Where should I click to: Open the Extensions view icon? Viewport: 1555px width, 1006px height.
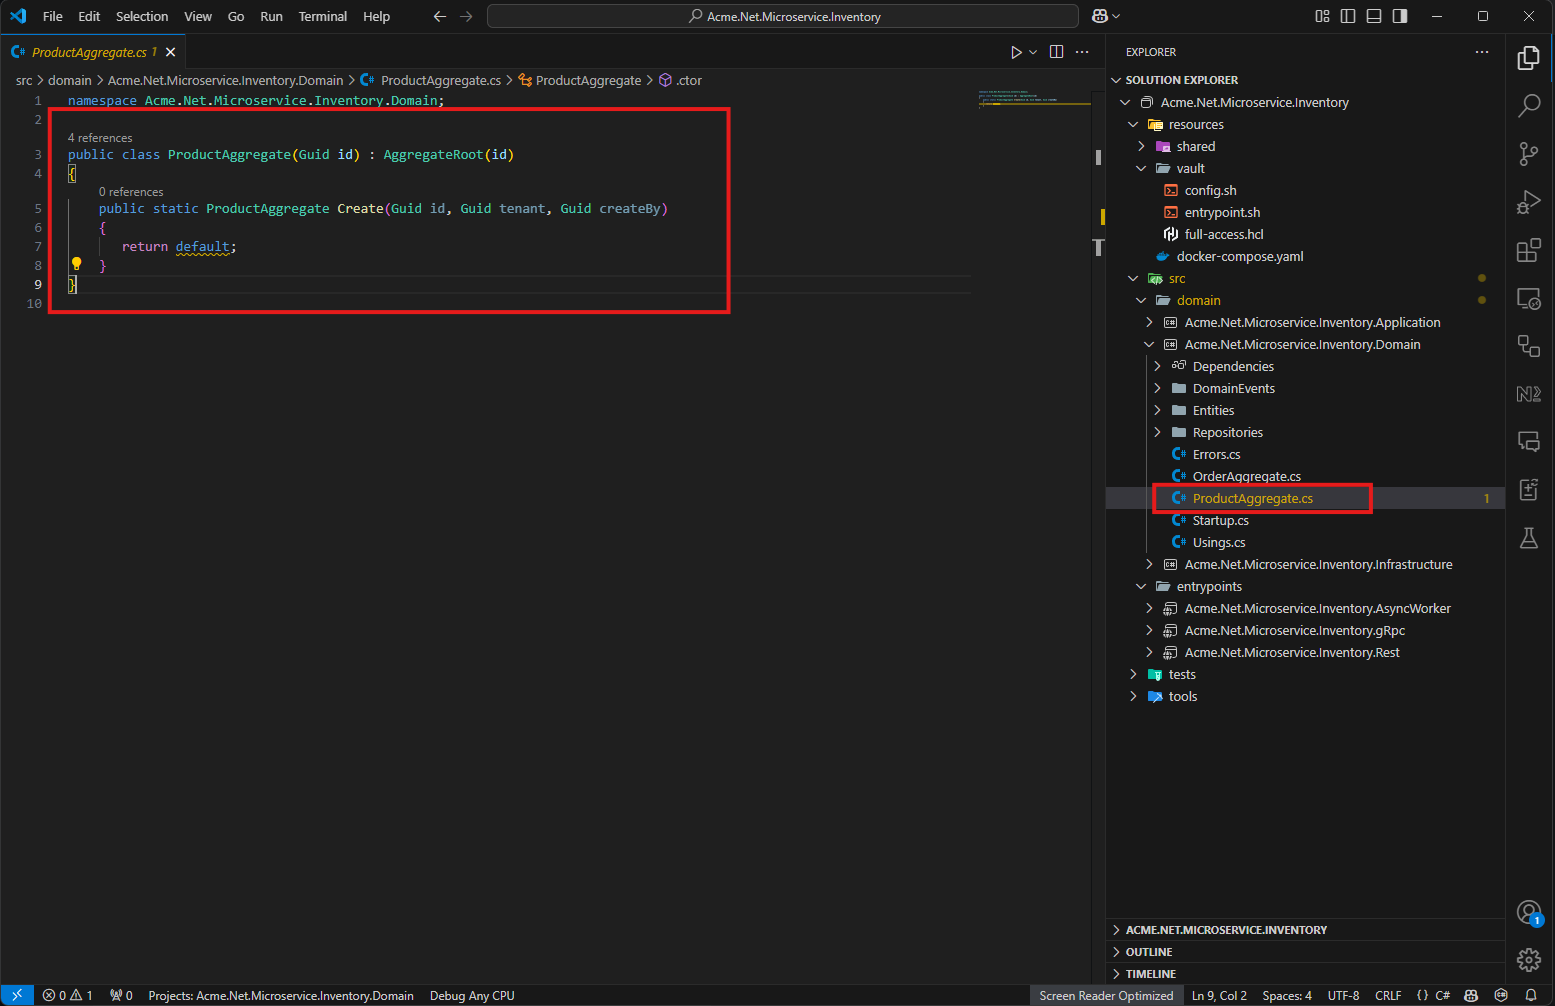point(1528,250)
